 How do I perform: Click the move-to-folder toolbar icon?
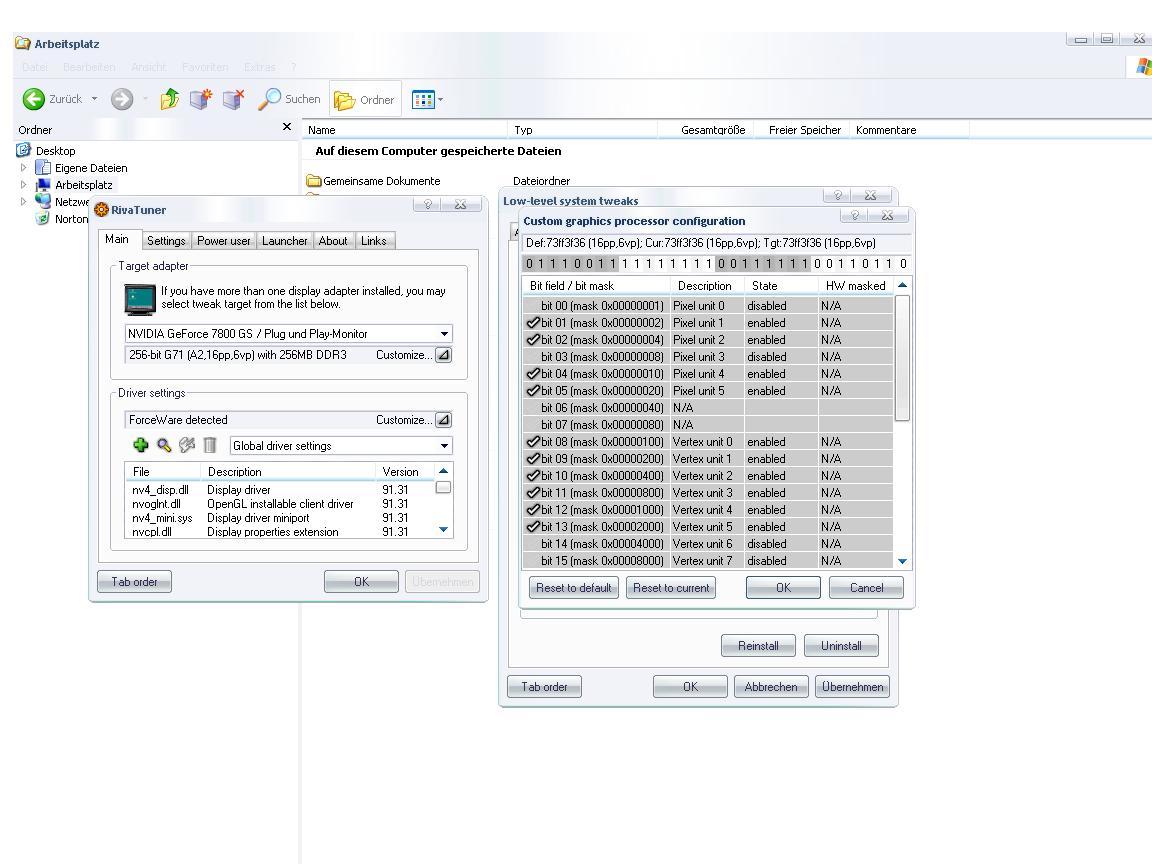point(201,98)
